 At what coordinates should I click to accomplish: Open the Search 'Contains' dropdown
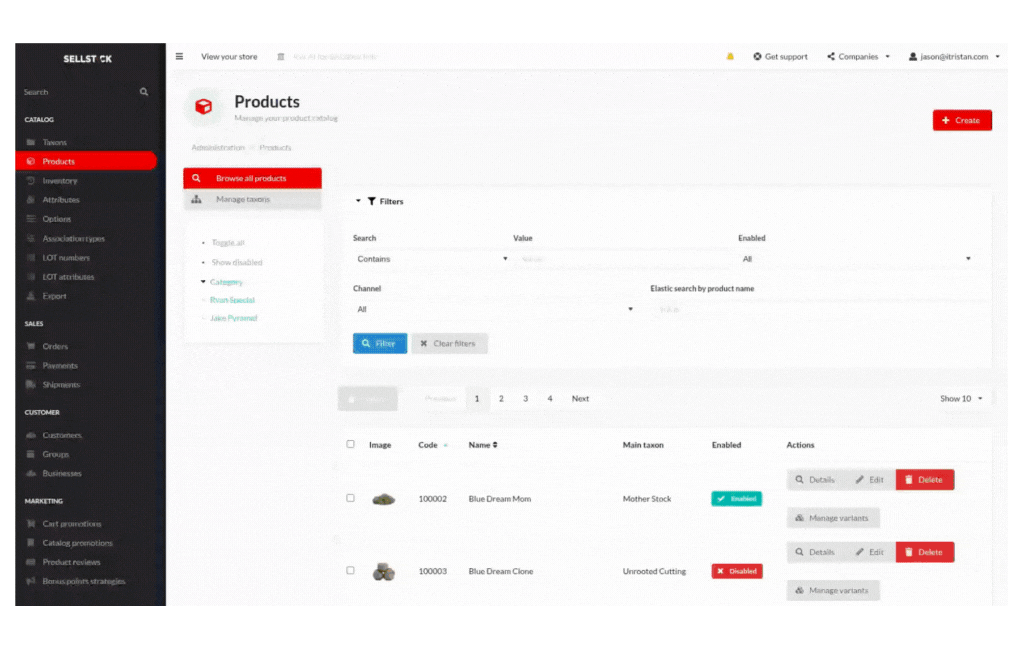pyautogui.click(x=432, y=259)
